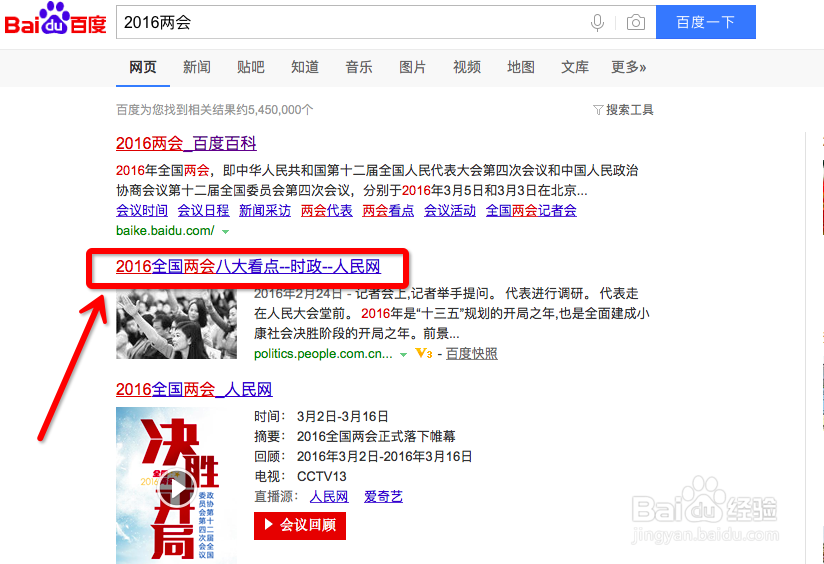
Task: Open the 百度快照 cached link
Action: tap(471, 354)
